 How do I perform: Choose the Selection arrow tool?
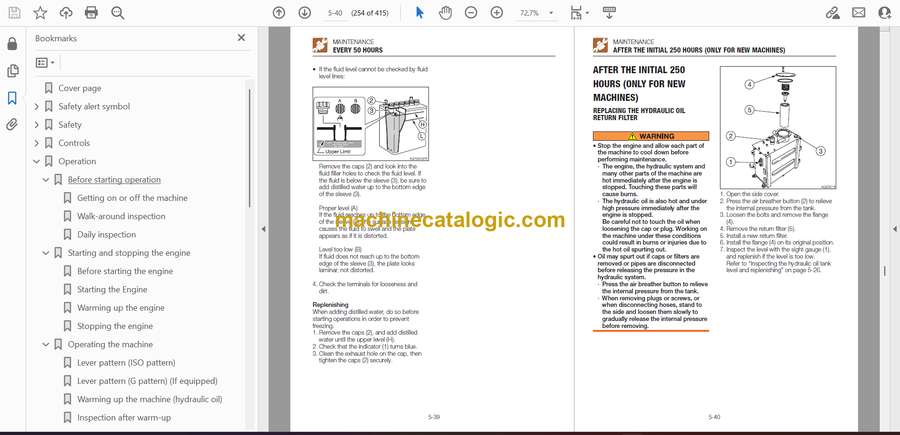point(420,13)
